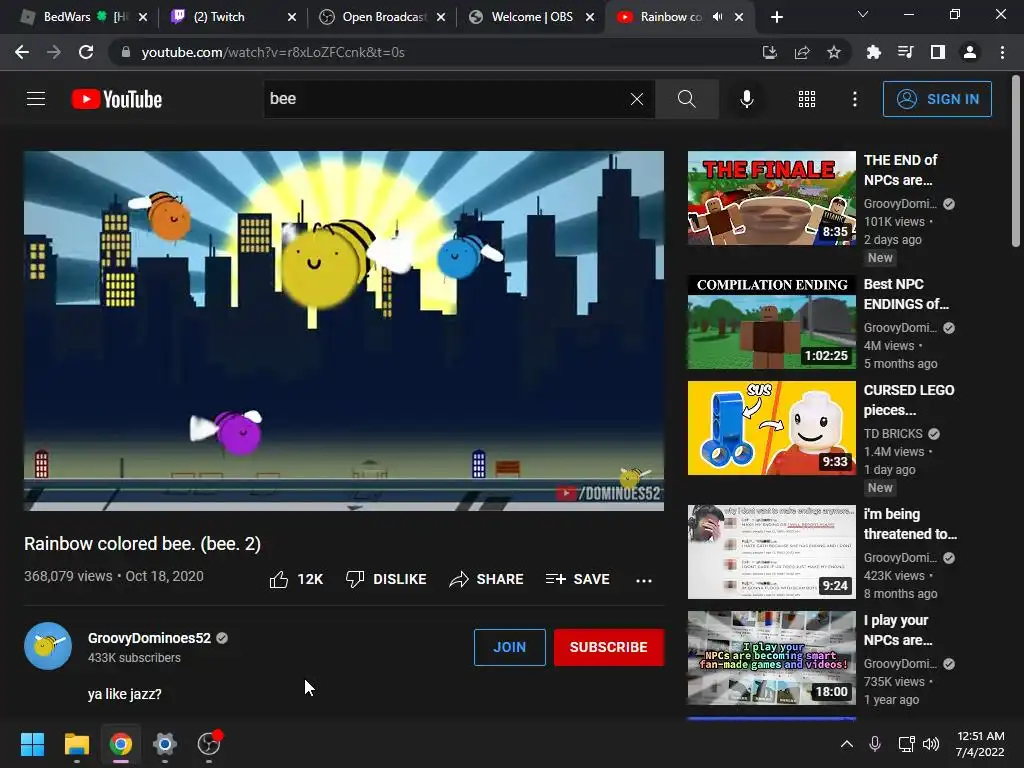Open the YouTube hamburger guide menu
Image resolution: width=1024 pixels, height=768 pixels.
[36, 99]
